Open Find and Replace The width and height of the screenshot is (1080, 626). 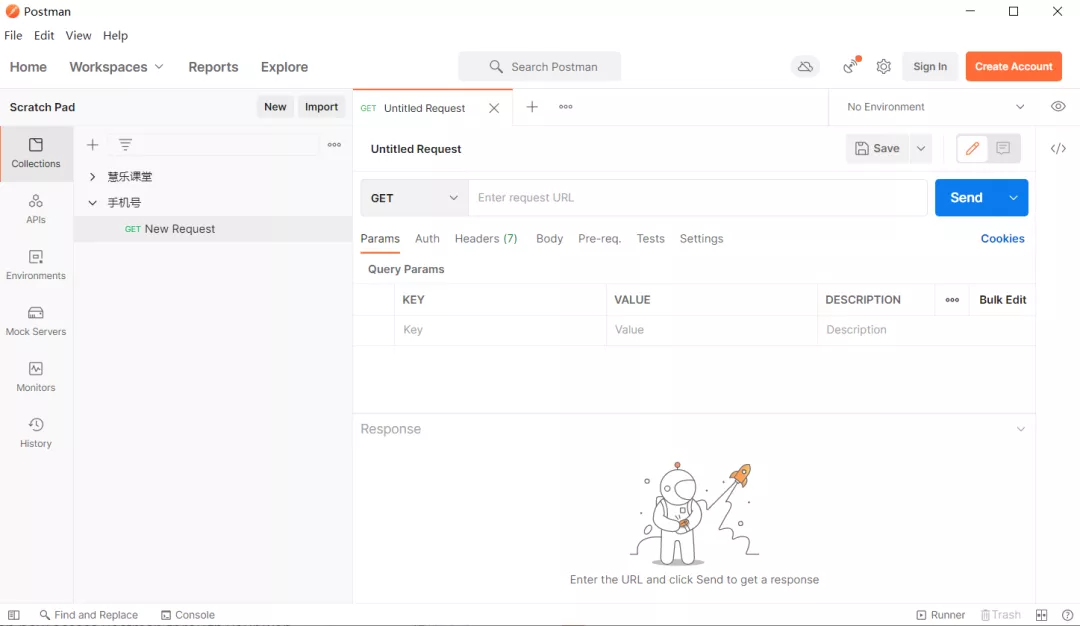[x=88, y=615]
